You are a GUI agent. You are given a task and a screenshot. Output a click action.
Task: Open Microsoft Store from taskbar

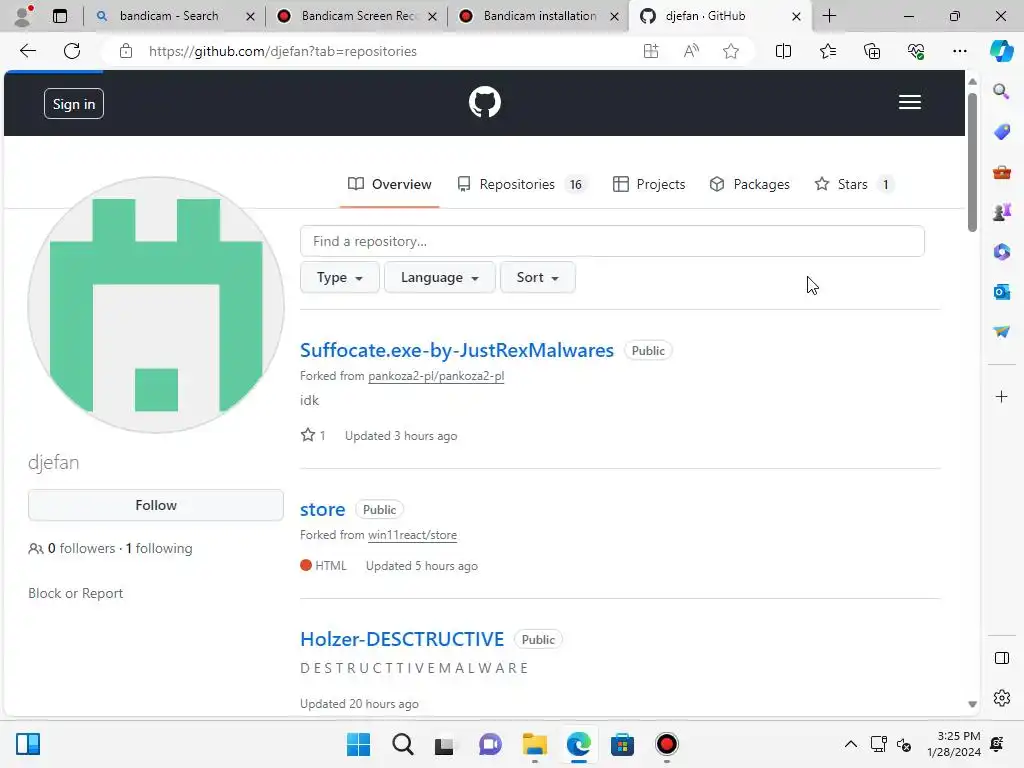click(622, 744)
